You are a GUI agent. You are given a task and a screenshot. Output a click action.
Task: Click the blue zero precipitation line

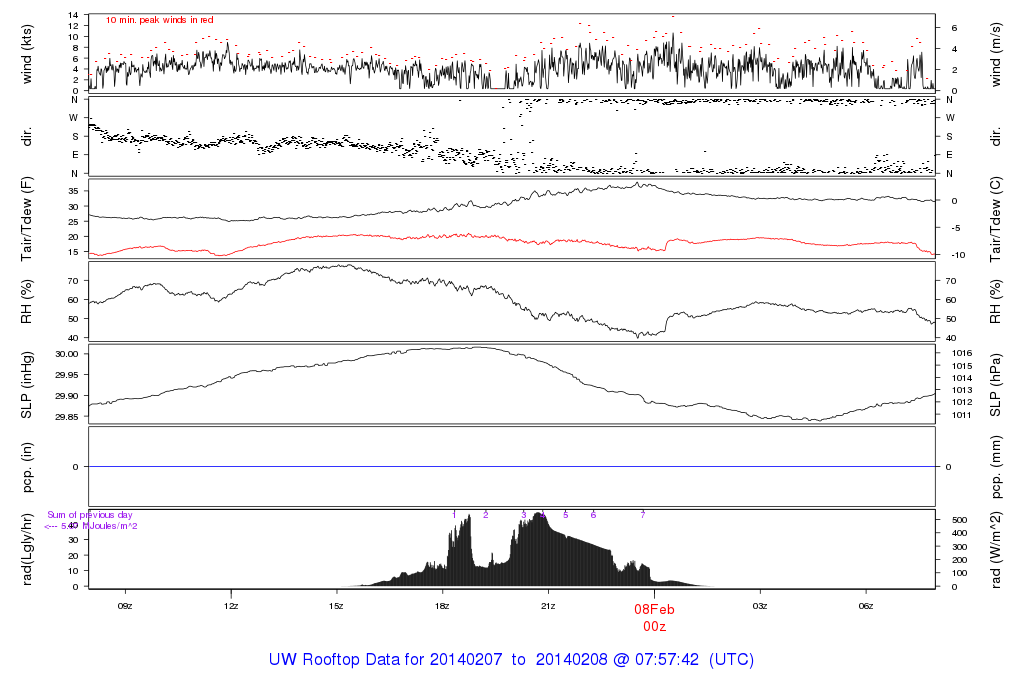click(512, 467)
